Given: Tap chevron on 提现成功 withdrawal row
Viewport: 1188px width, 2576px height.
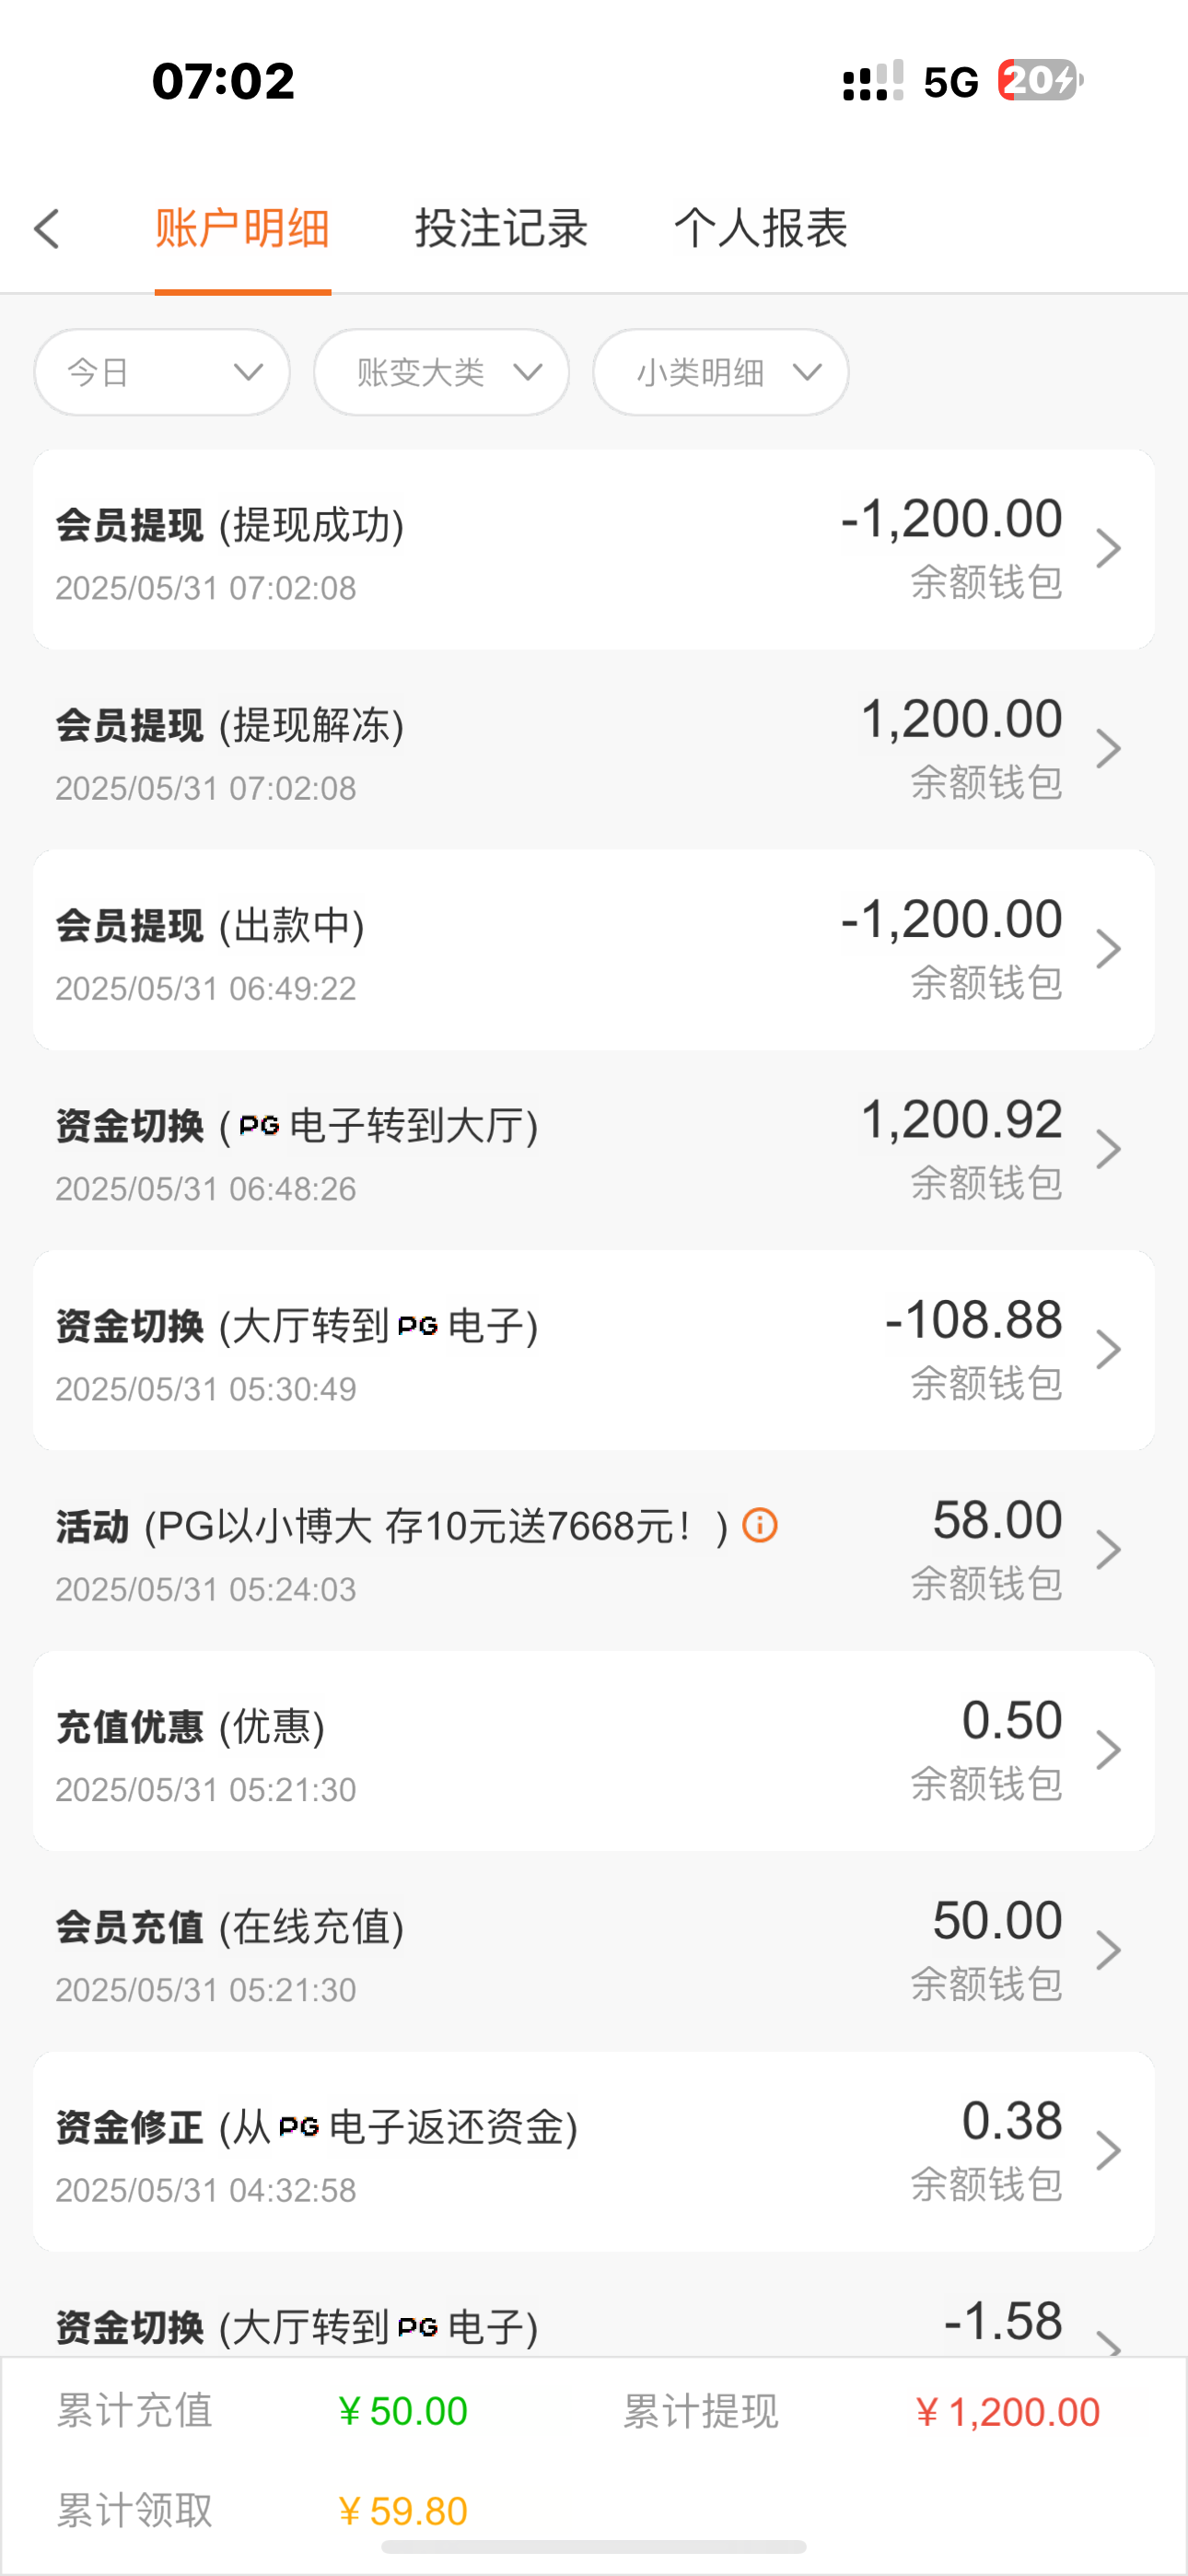Looking at the screenshot, I should point(1107,548).
